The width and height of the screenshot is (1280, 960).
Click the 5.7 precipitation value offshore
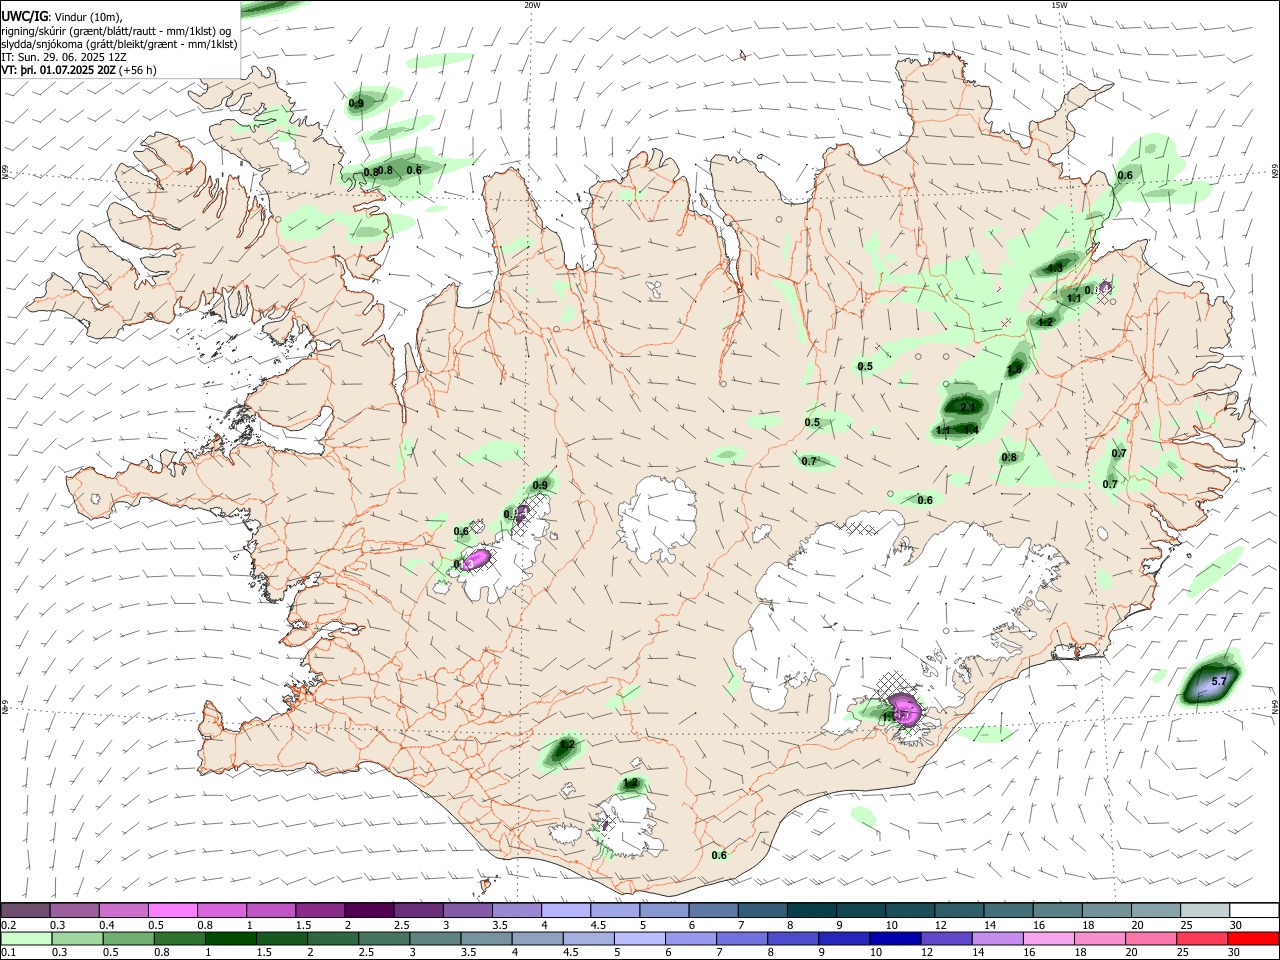[x=1218, y=681]
